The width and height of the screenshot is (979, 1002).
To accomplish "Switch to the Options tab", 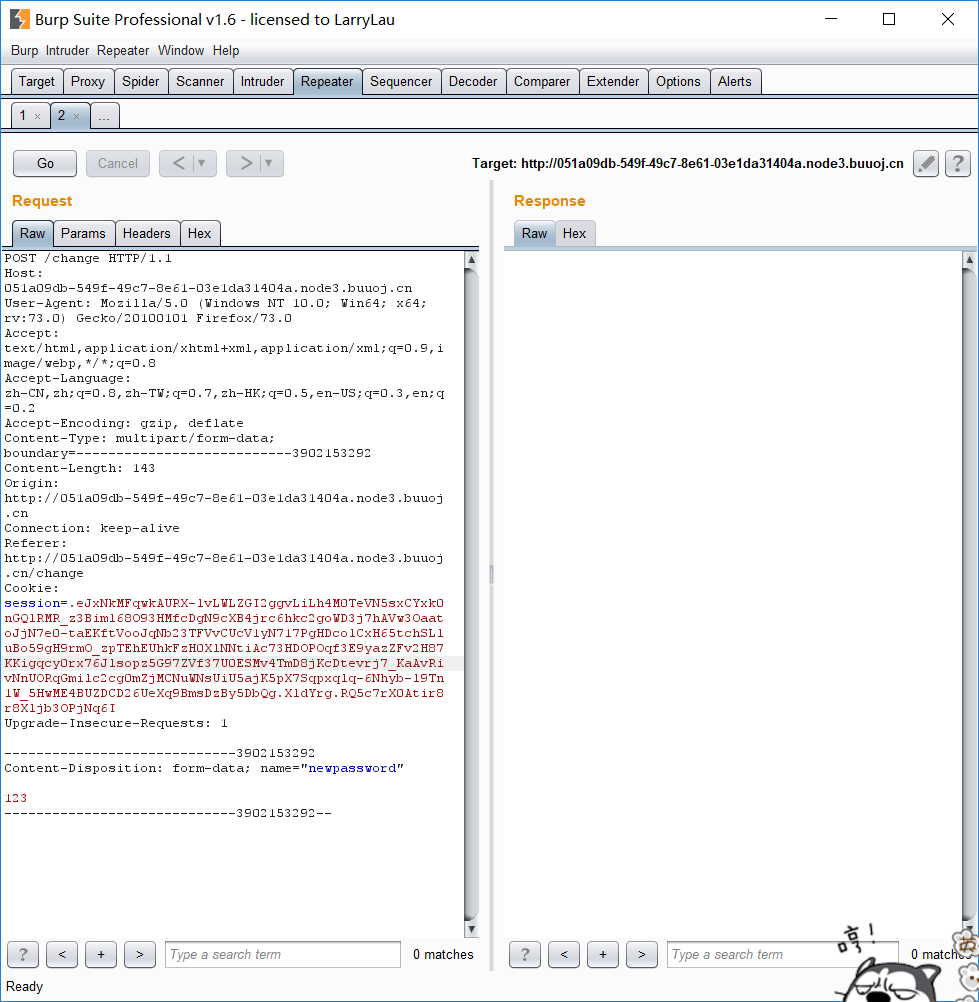I will [x=678, y=82].
